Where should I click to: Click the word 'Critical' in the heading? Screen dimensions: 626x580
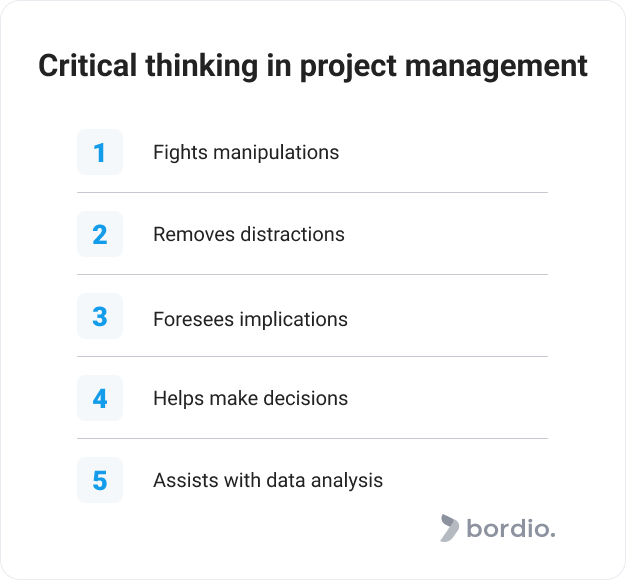[x=87, y=65]
